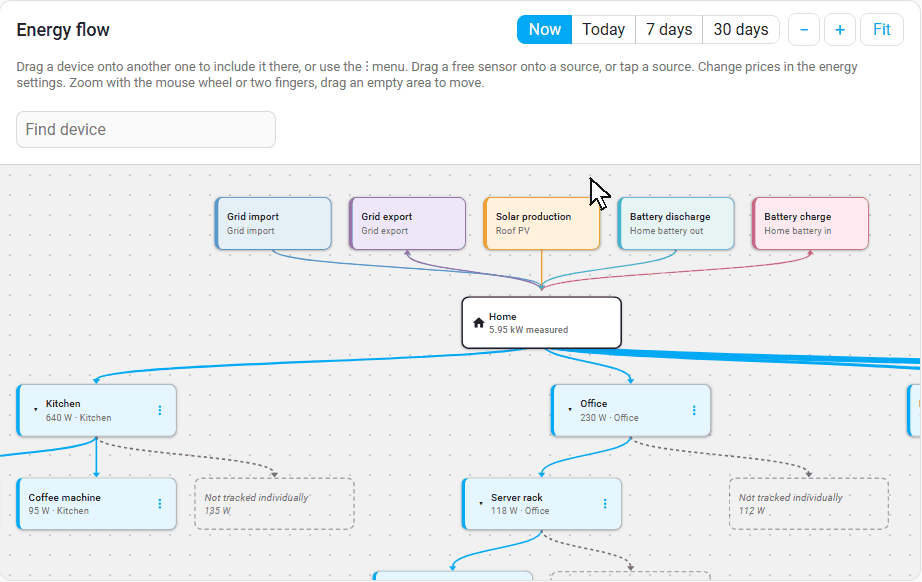The image size is (922, 582).
Task: Click the Energy flow heading
Action: click(x=63, y=30)
